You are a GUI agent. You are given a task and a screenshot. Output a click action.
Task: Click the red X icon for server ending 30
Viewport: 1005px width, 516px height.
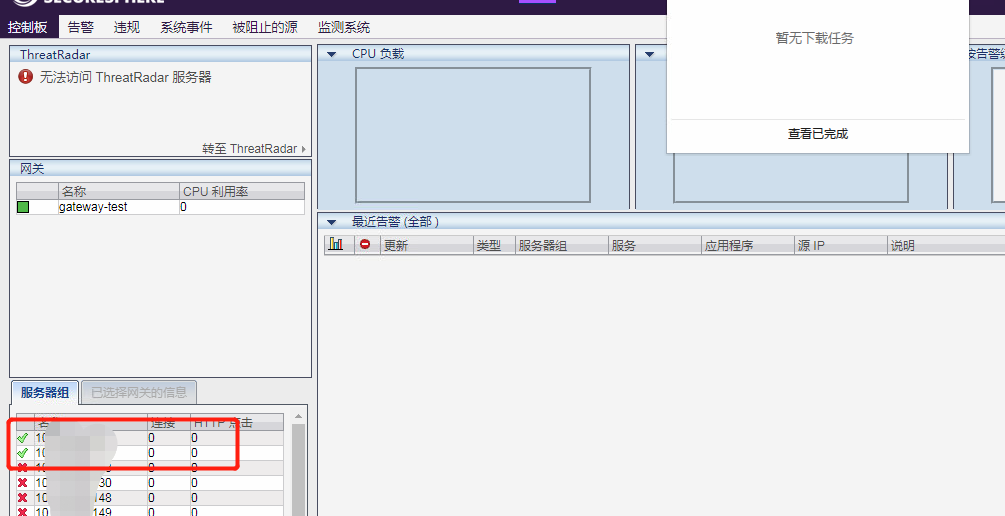pyautogui.click(x=22, y=483)
